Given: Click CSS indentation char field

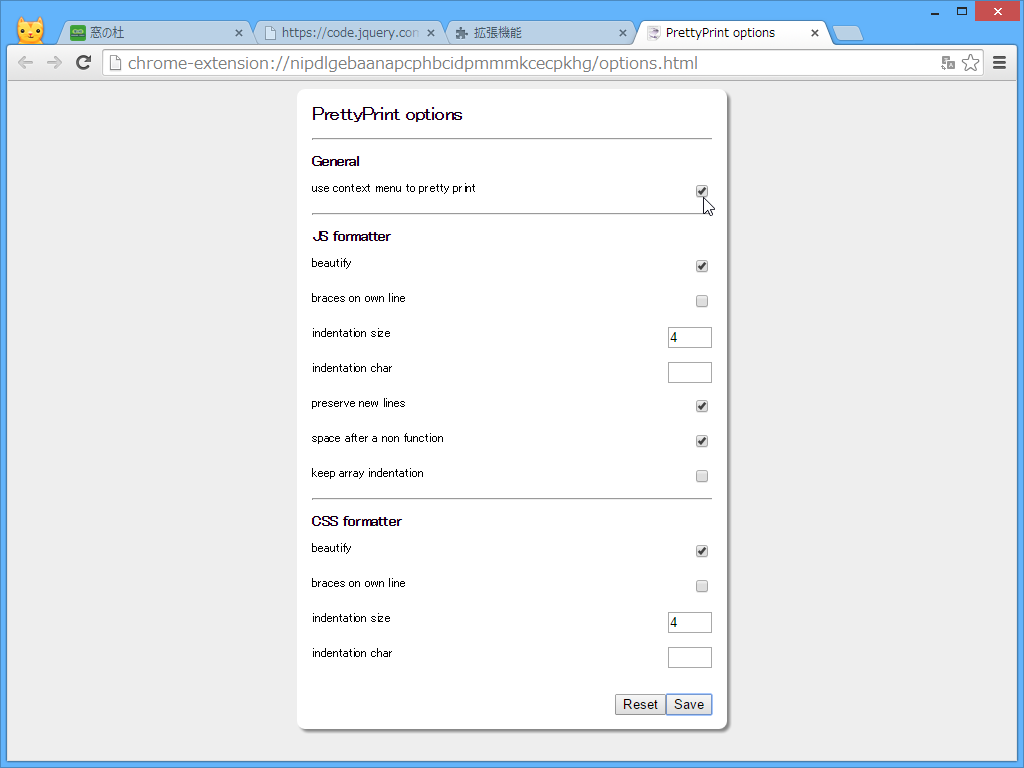Looking at the screenshot, I should click(690, 658).
